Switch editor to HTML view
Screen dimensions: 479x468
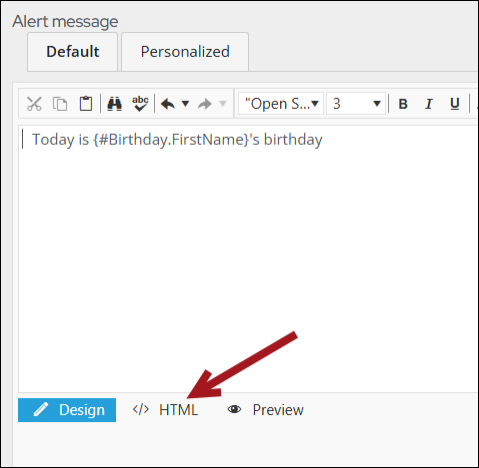click(166, 410)
